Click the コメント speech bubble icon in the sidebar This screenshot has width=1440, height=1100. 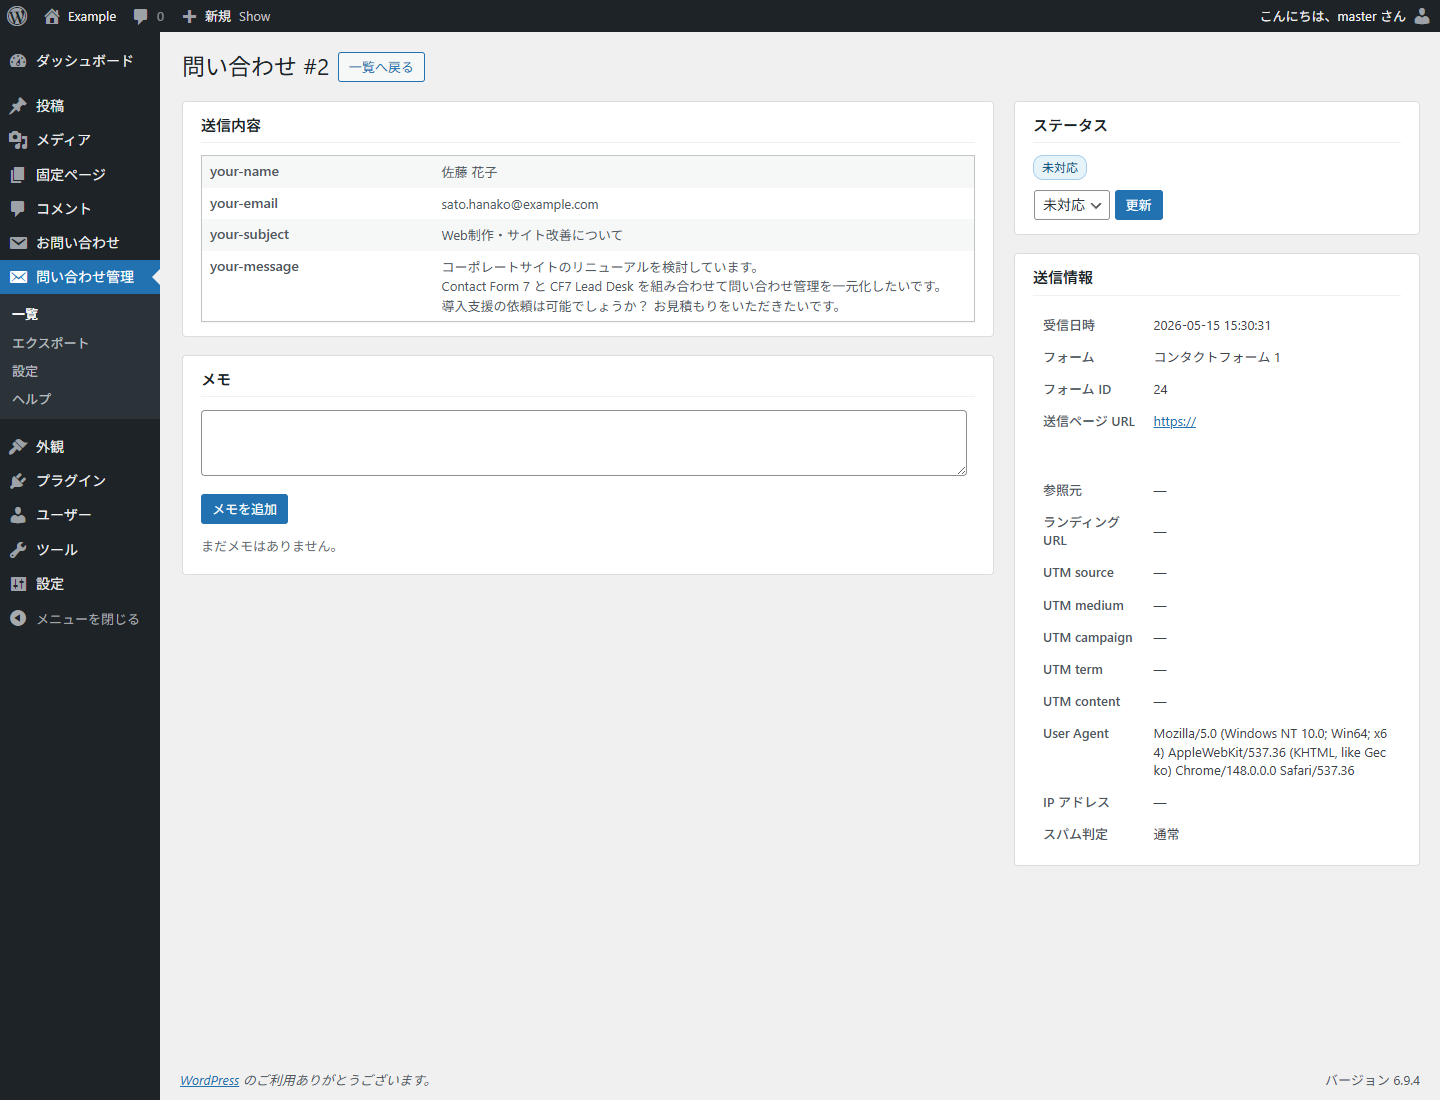click(x=18, y=209)
